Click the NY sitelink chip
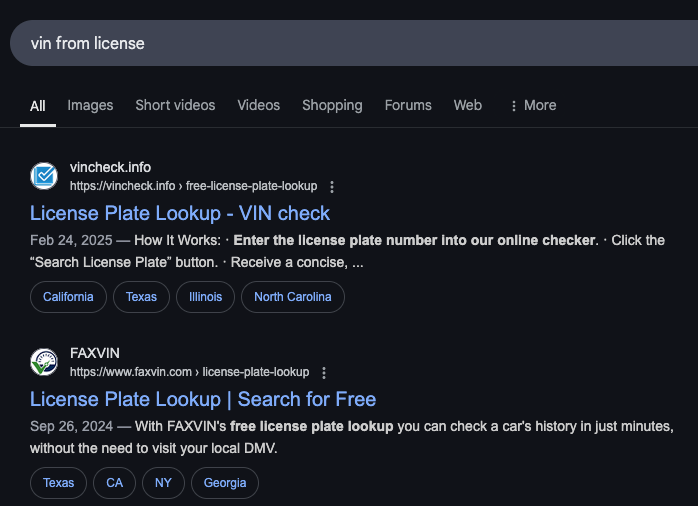This screenshot has height=506, width=698. (x=163, y=483)
